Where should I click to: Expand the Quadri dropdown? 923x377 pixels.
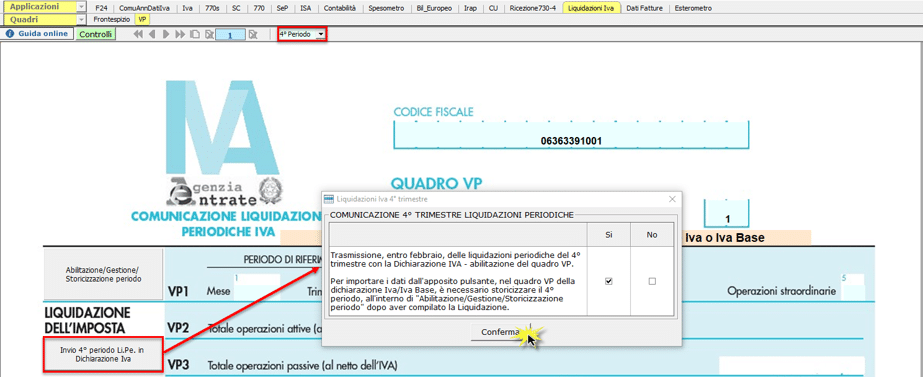81,19
